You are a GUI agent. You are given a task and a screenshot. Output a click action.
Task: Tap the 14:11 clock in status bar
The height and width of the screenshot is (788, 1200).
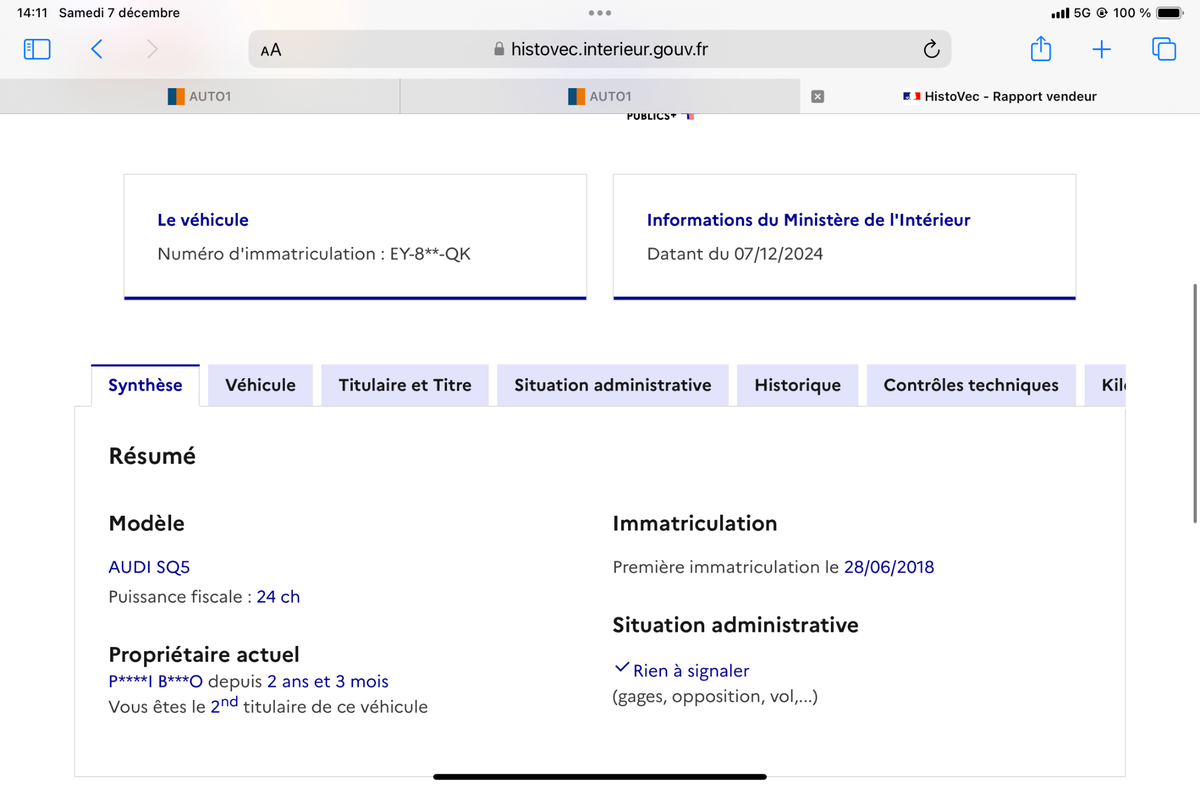coord(33,13)
